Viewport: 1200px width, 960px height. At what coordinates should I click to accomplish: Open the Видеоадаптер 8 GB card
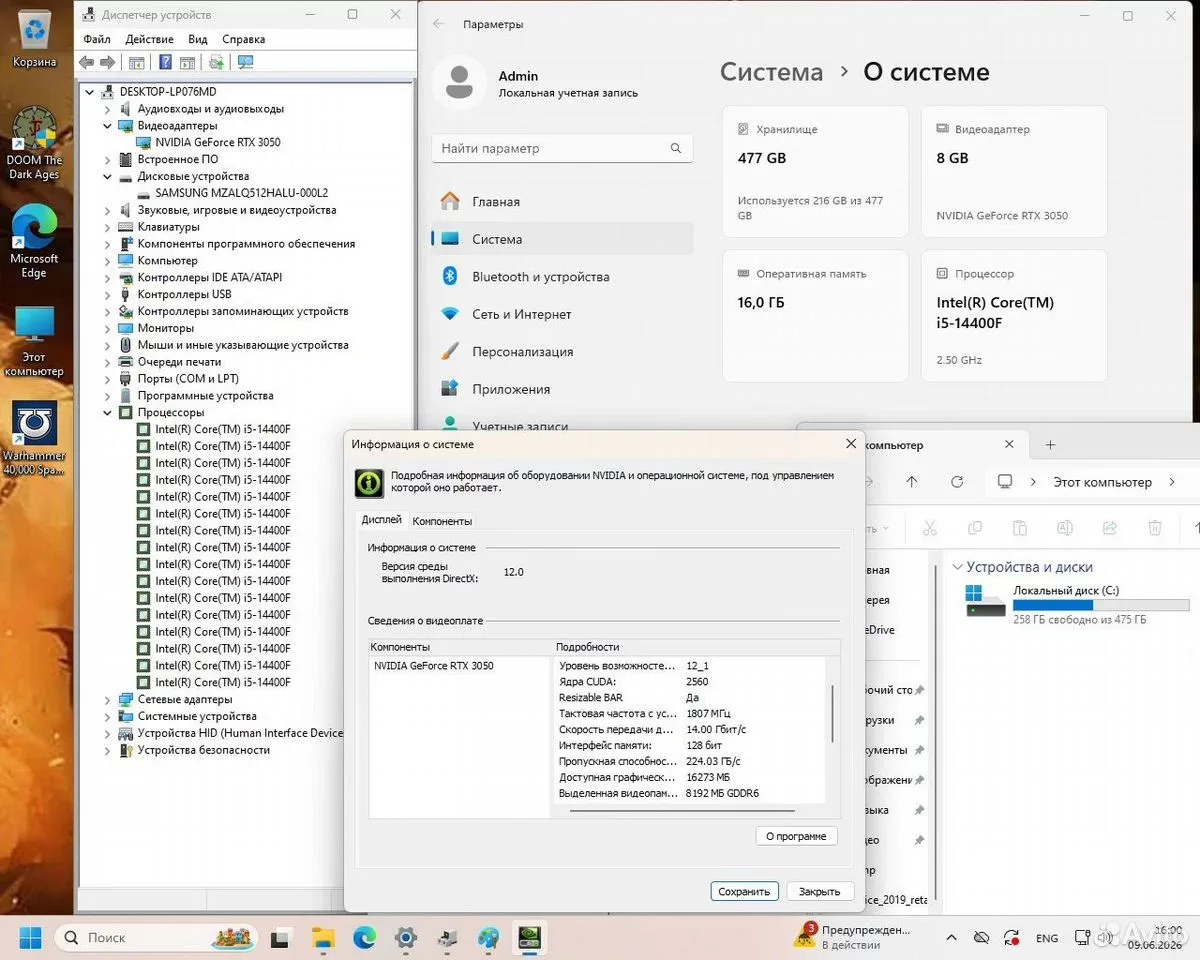(1014, 173)
